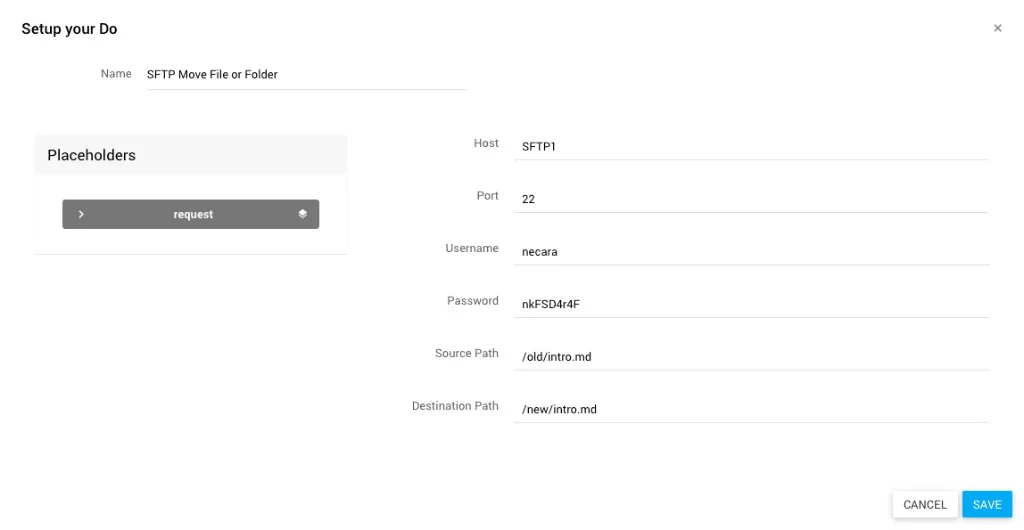This screenshot has width=1024, height=530.
Task: Edit the Source Path /old/intro.md field
Action: pos(750,357)
